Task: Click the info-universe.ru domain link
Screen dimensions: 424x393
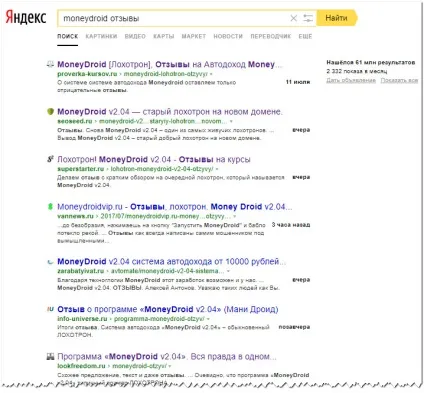Action: 82,318
